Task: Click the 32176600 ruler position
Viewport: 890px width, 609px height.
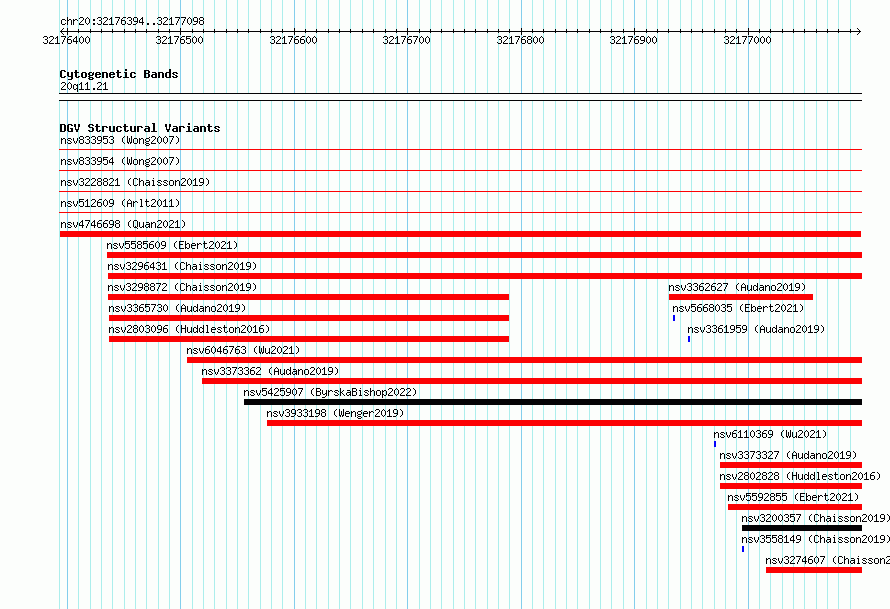Action: [293, 40]
